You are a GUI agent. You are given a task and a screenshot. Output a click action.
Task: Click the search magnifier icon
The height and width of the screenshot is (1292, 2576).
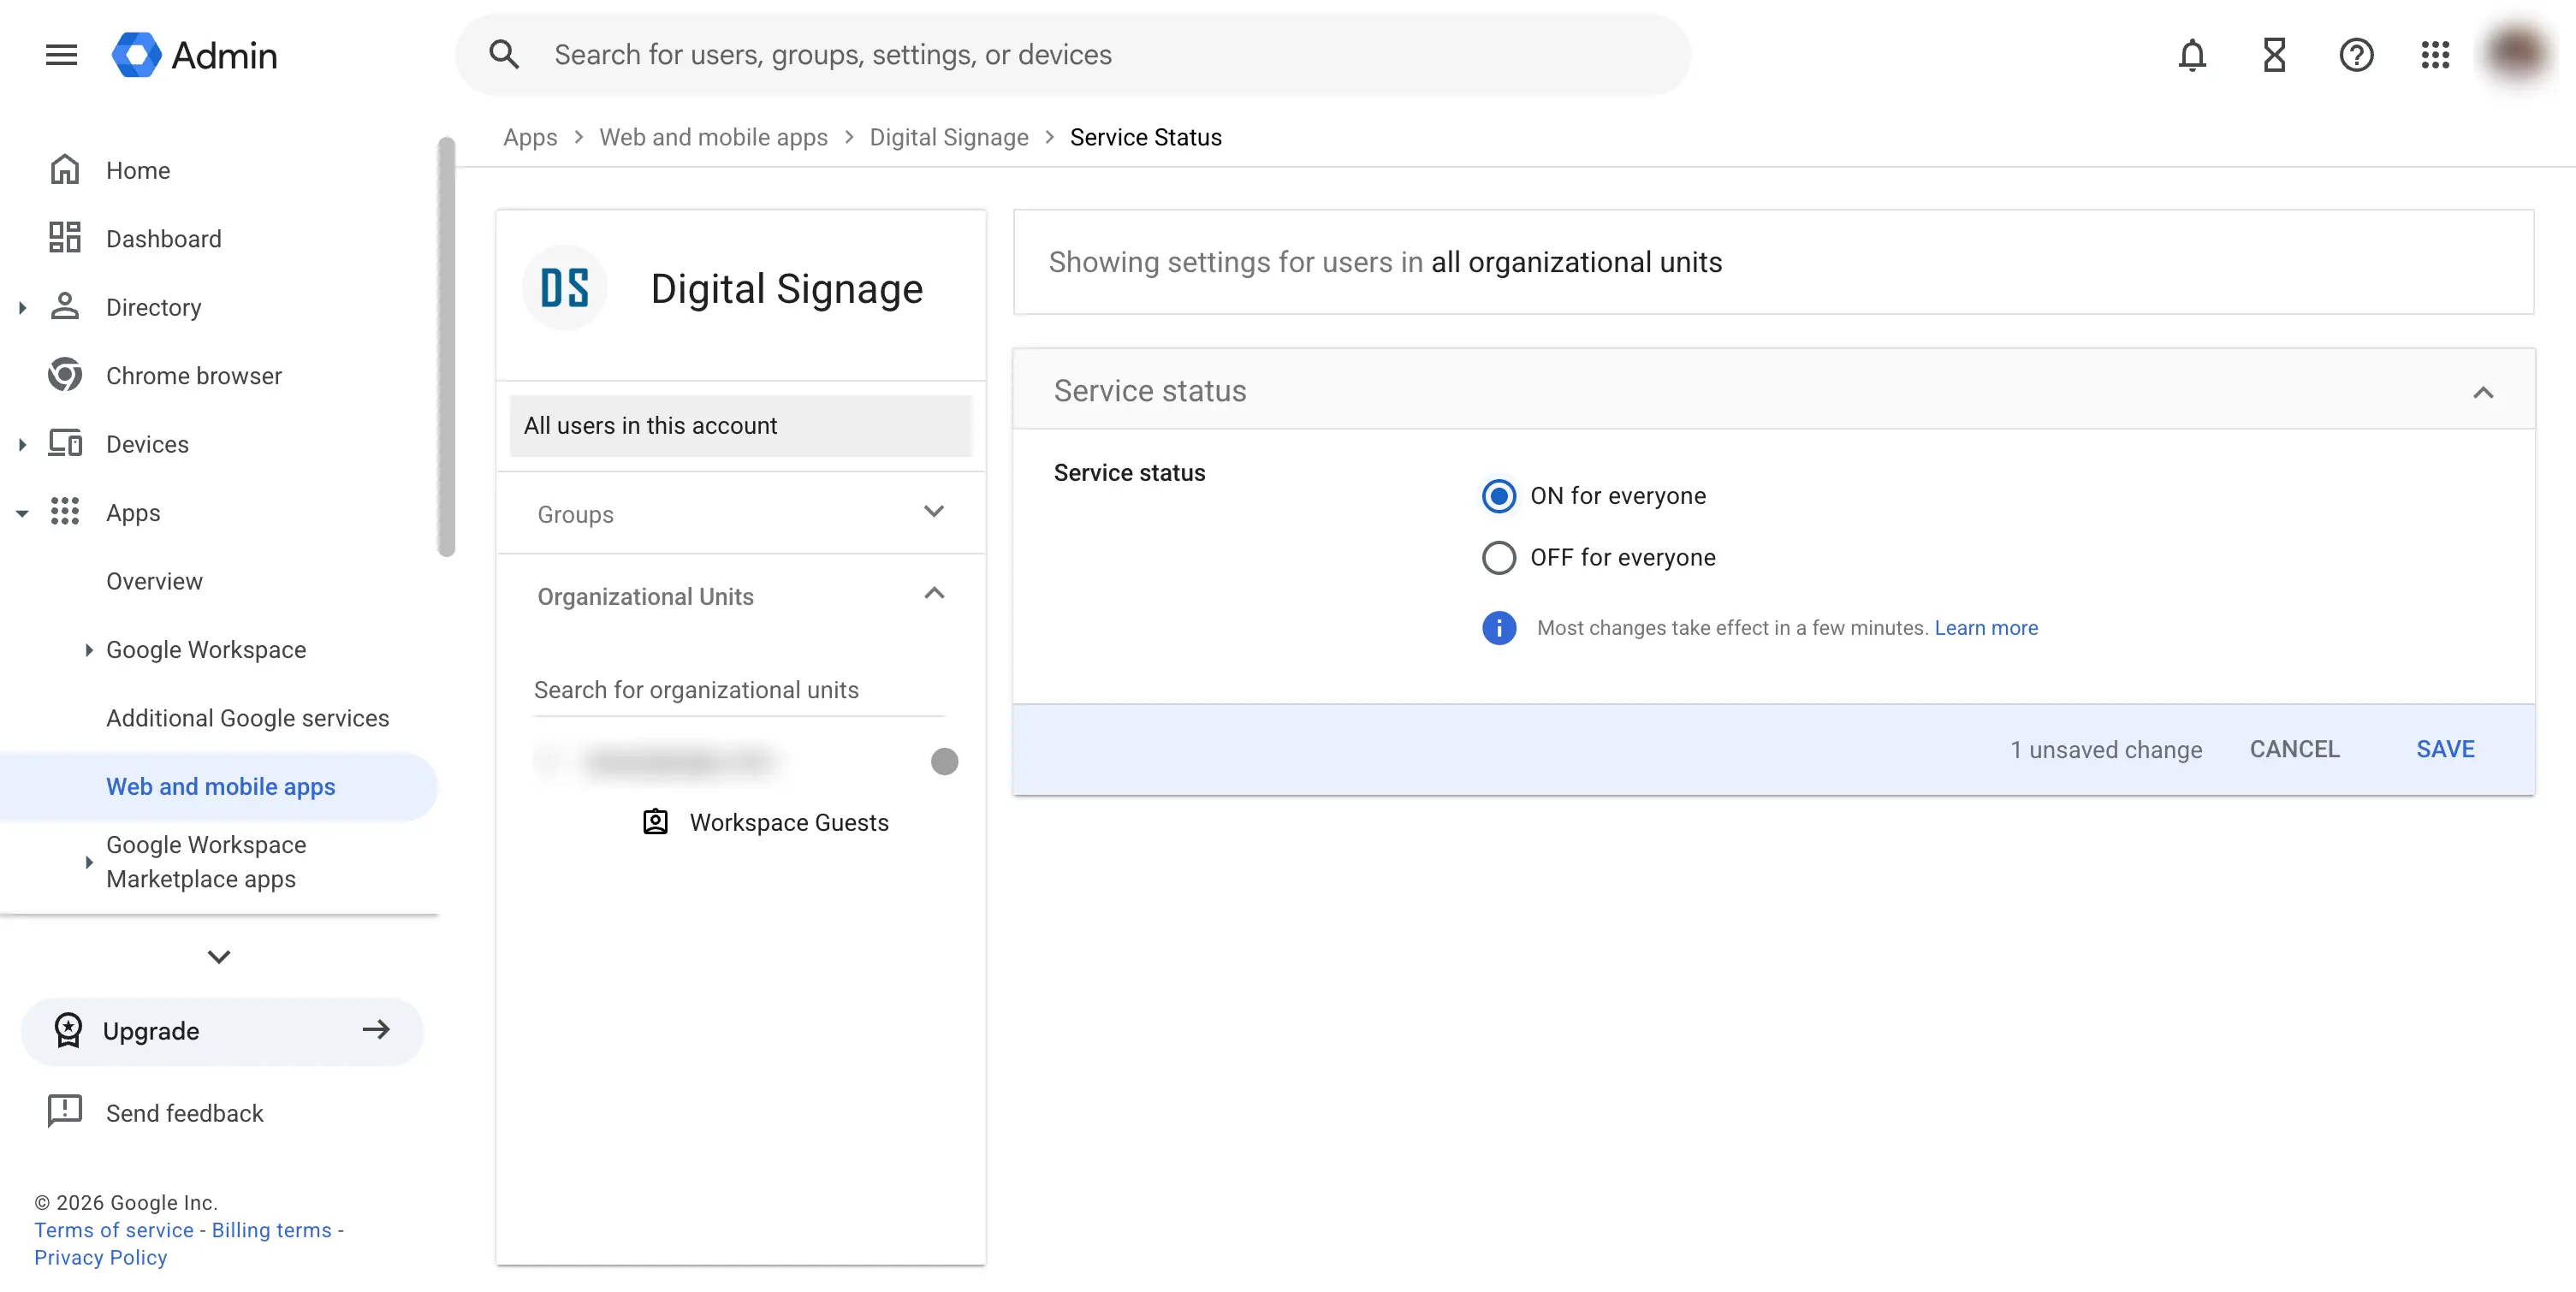[503, 55]
